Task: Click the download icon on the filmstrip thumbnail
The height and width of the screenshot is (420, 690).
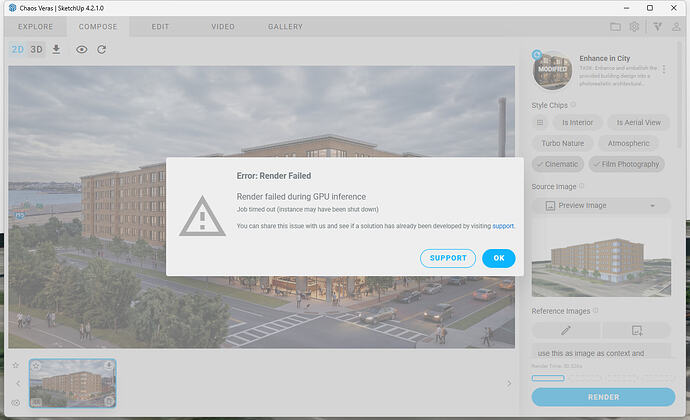Action: pos(109,365)
